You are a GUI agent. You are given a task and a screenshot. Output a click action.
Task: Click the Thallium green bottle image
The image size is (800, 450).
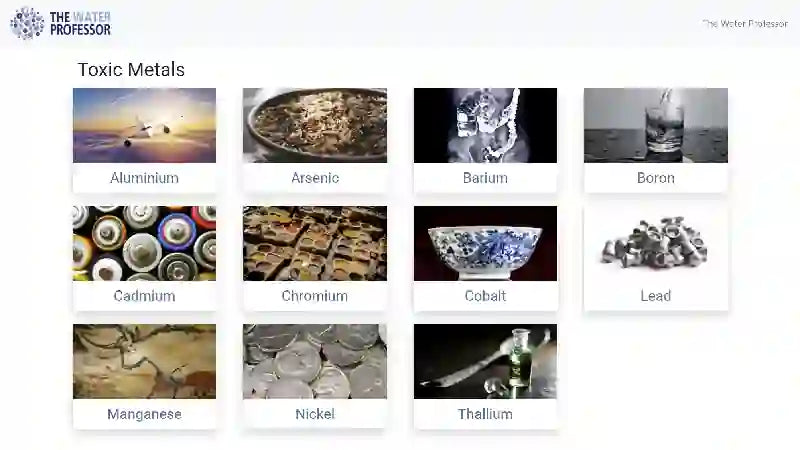[485, 361]
